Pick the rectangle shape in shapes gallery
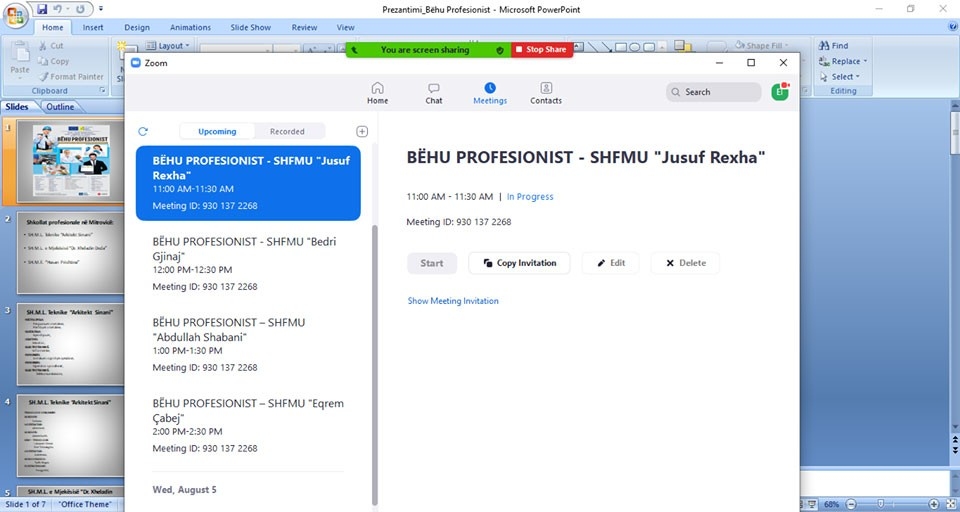The image size is (960, 512). [x=621, y=47]
